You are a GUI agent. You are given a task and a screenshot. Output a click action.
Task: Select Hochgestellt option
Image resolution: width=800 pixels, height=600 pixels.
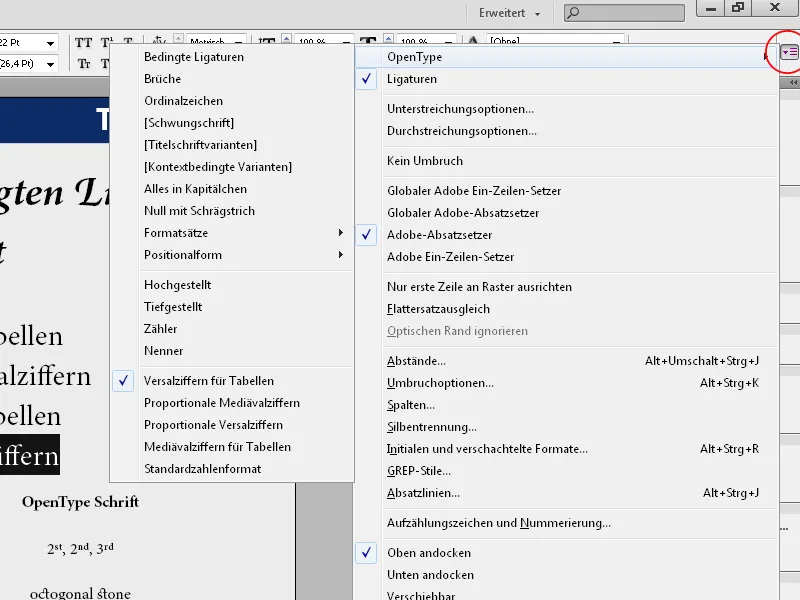point(232,285)
